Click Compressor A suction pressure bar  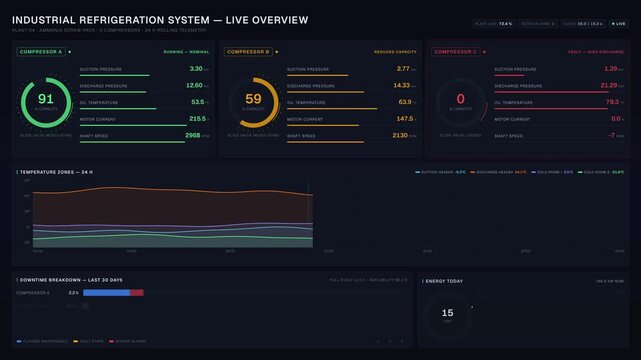point(114,75)
